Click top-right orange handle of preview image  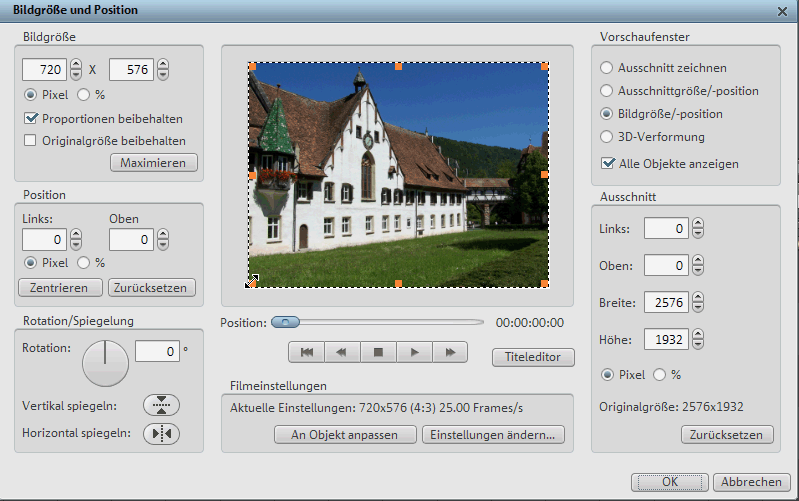(545, 66)
